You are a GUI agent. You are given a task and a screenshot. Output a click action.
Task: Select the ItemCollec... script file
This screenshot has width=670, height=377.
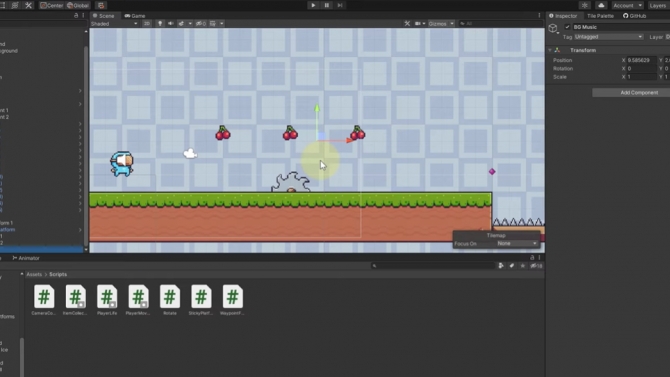pos(75,300)
